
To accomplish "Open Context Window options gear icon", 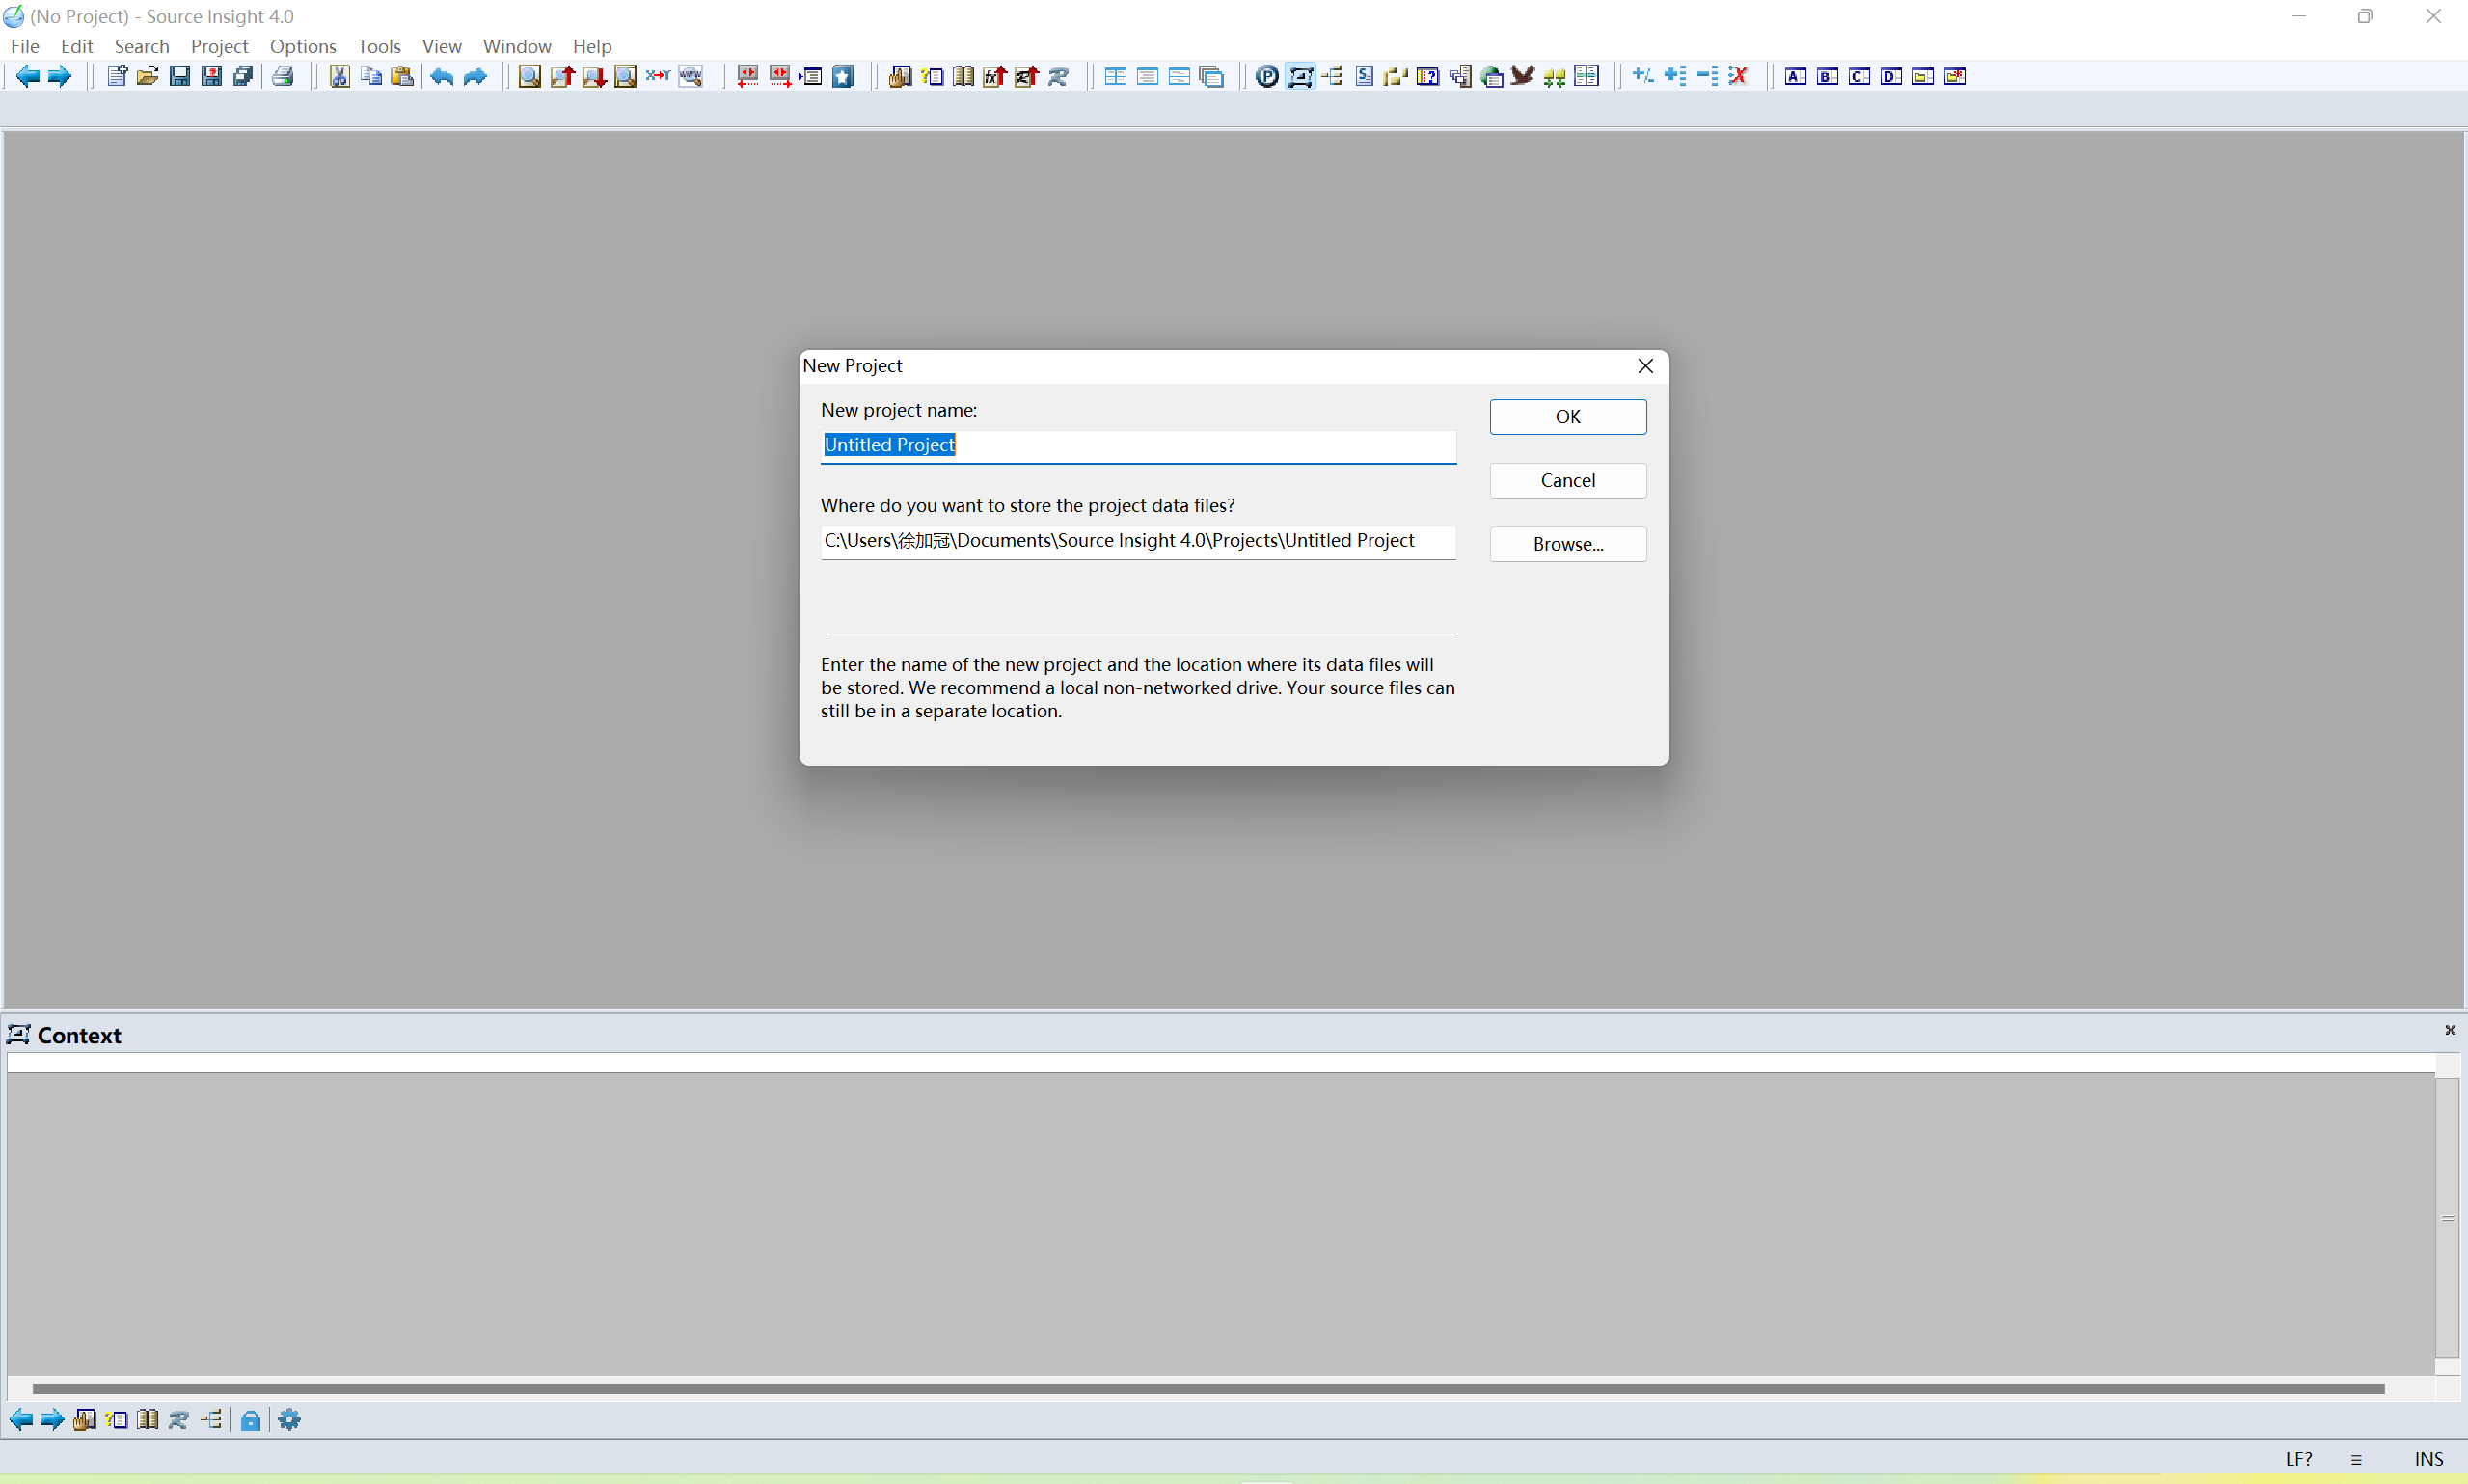I will click(x=290, y=1420).
